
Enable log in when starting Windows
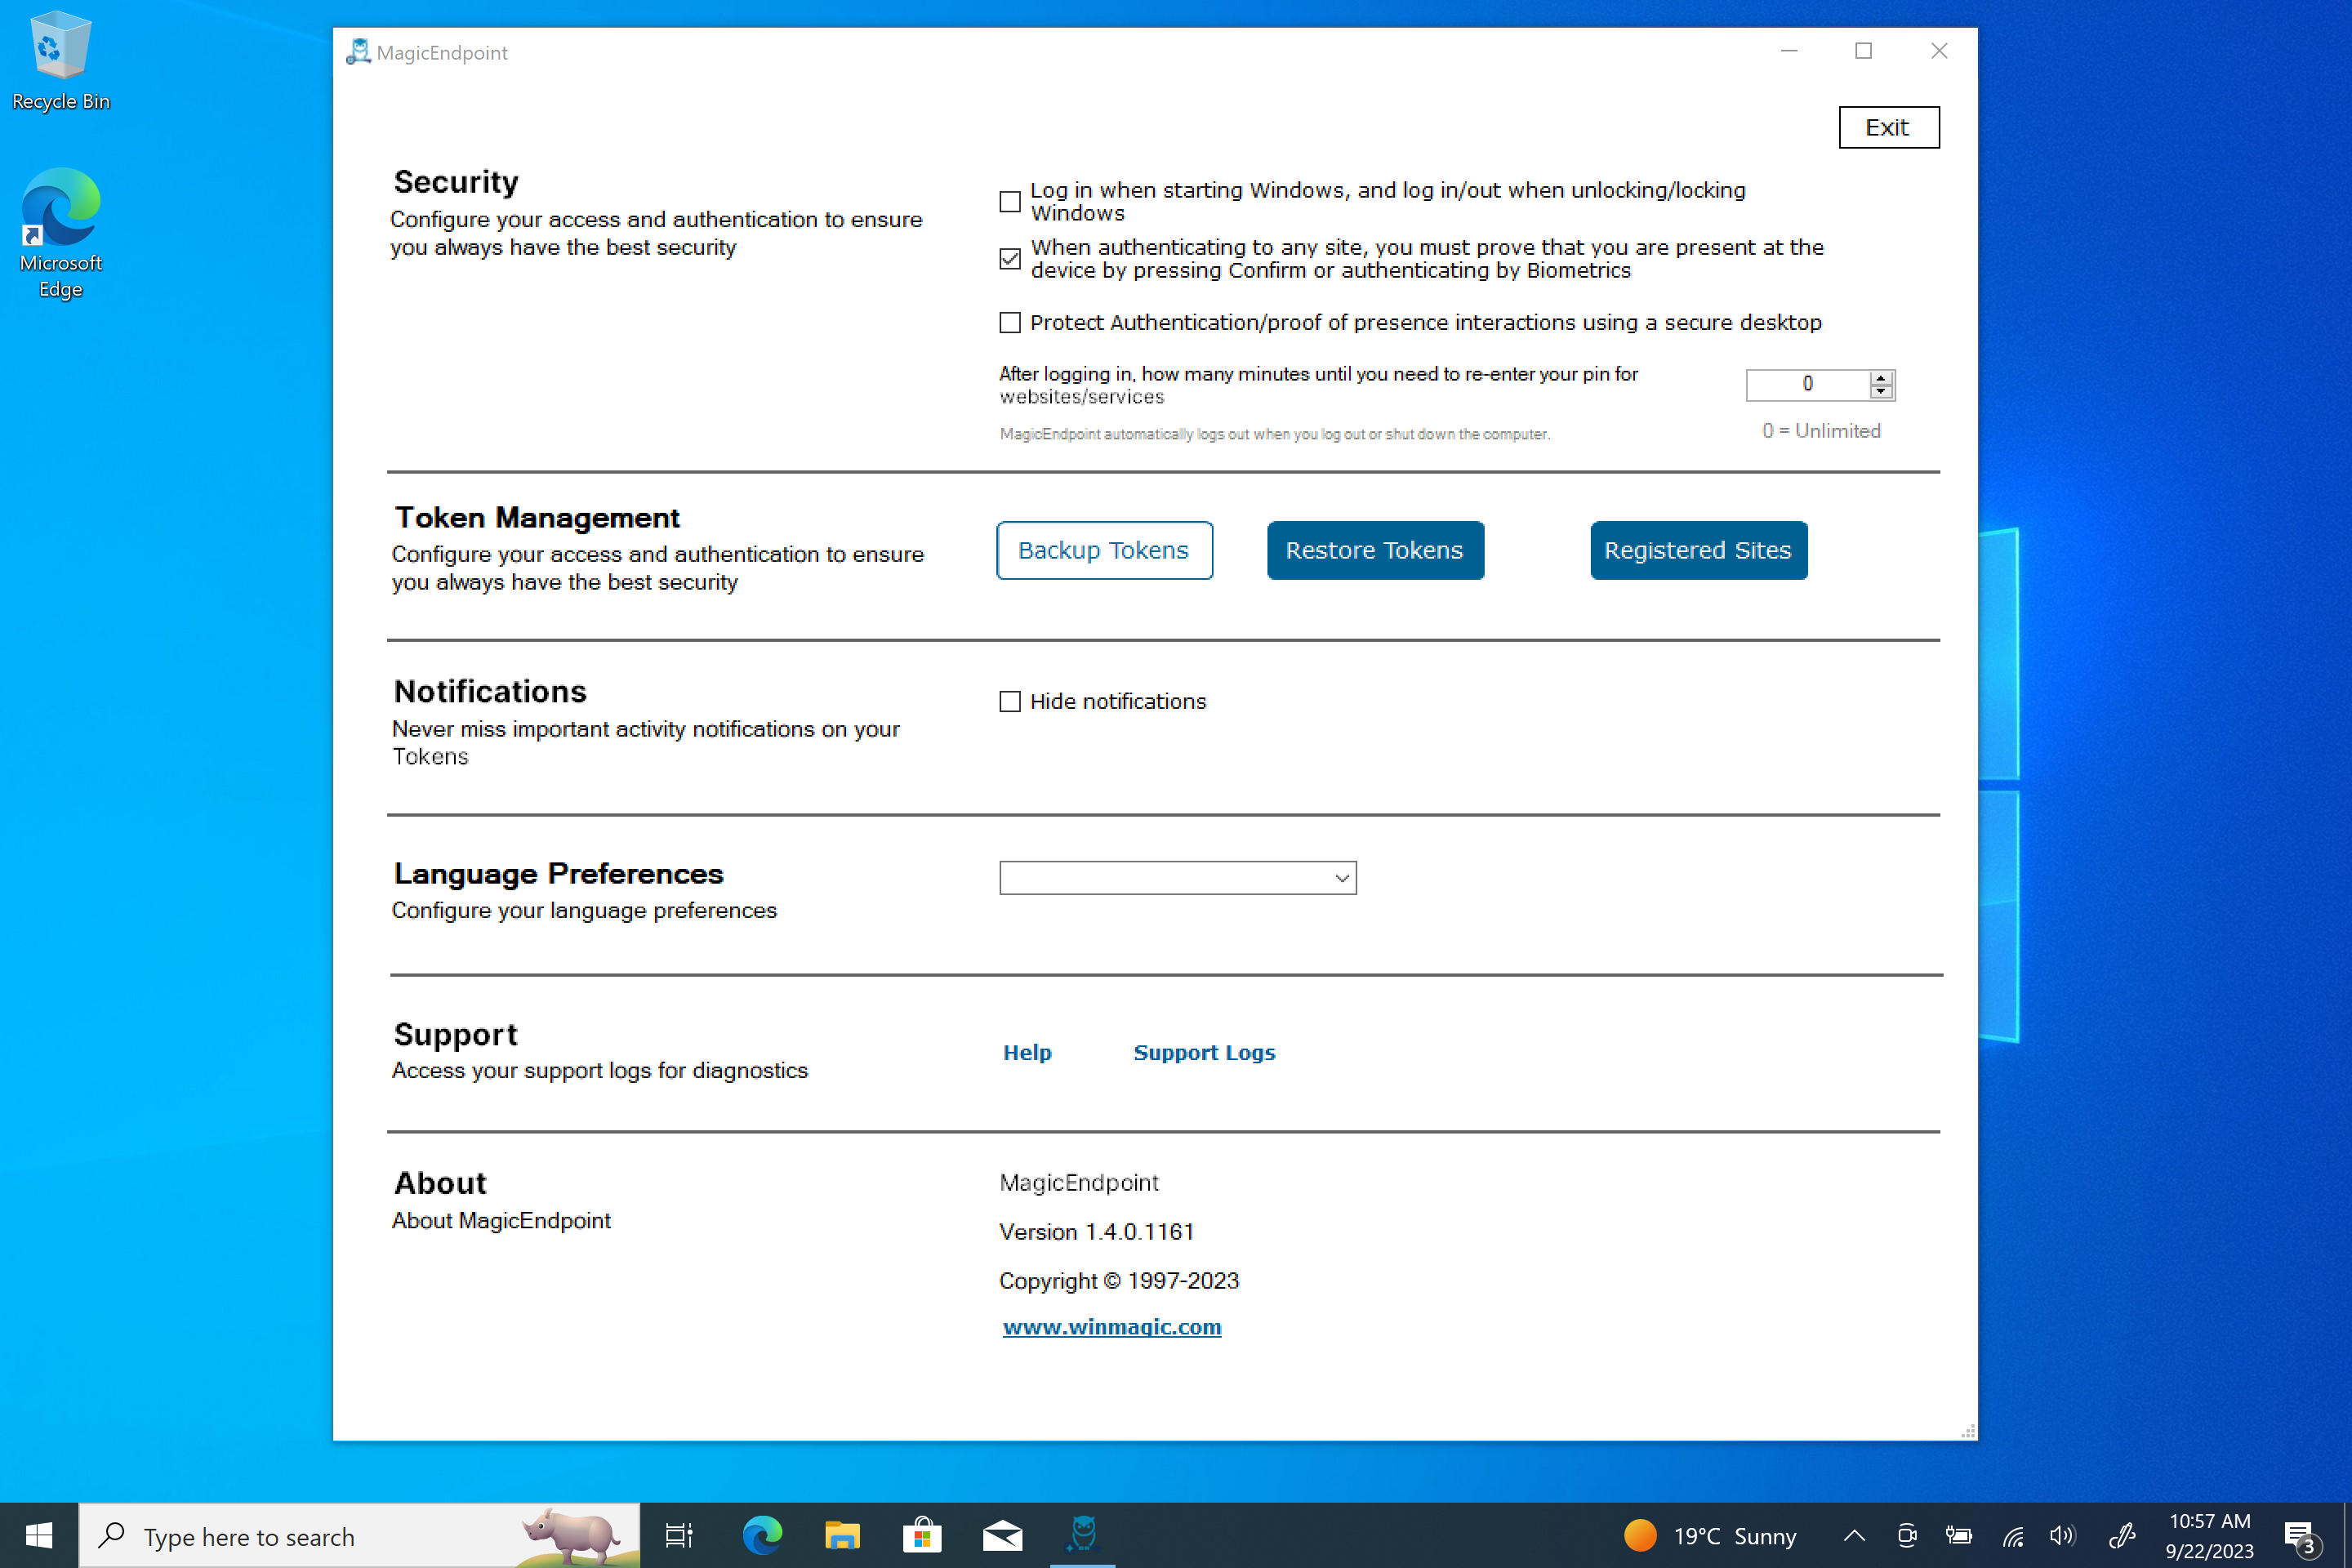pos(1009,202)
